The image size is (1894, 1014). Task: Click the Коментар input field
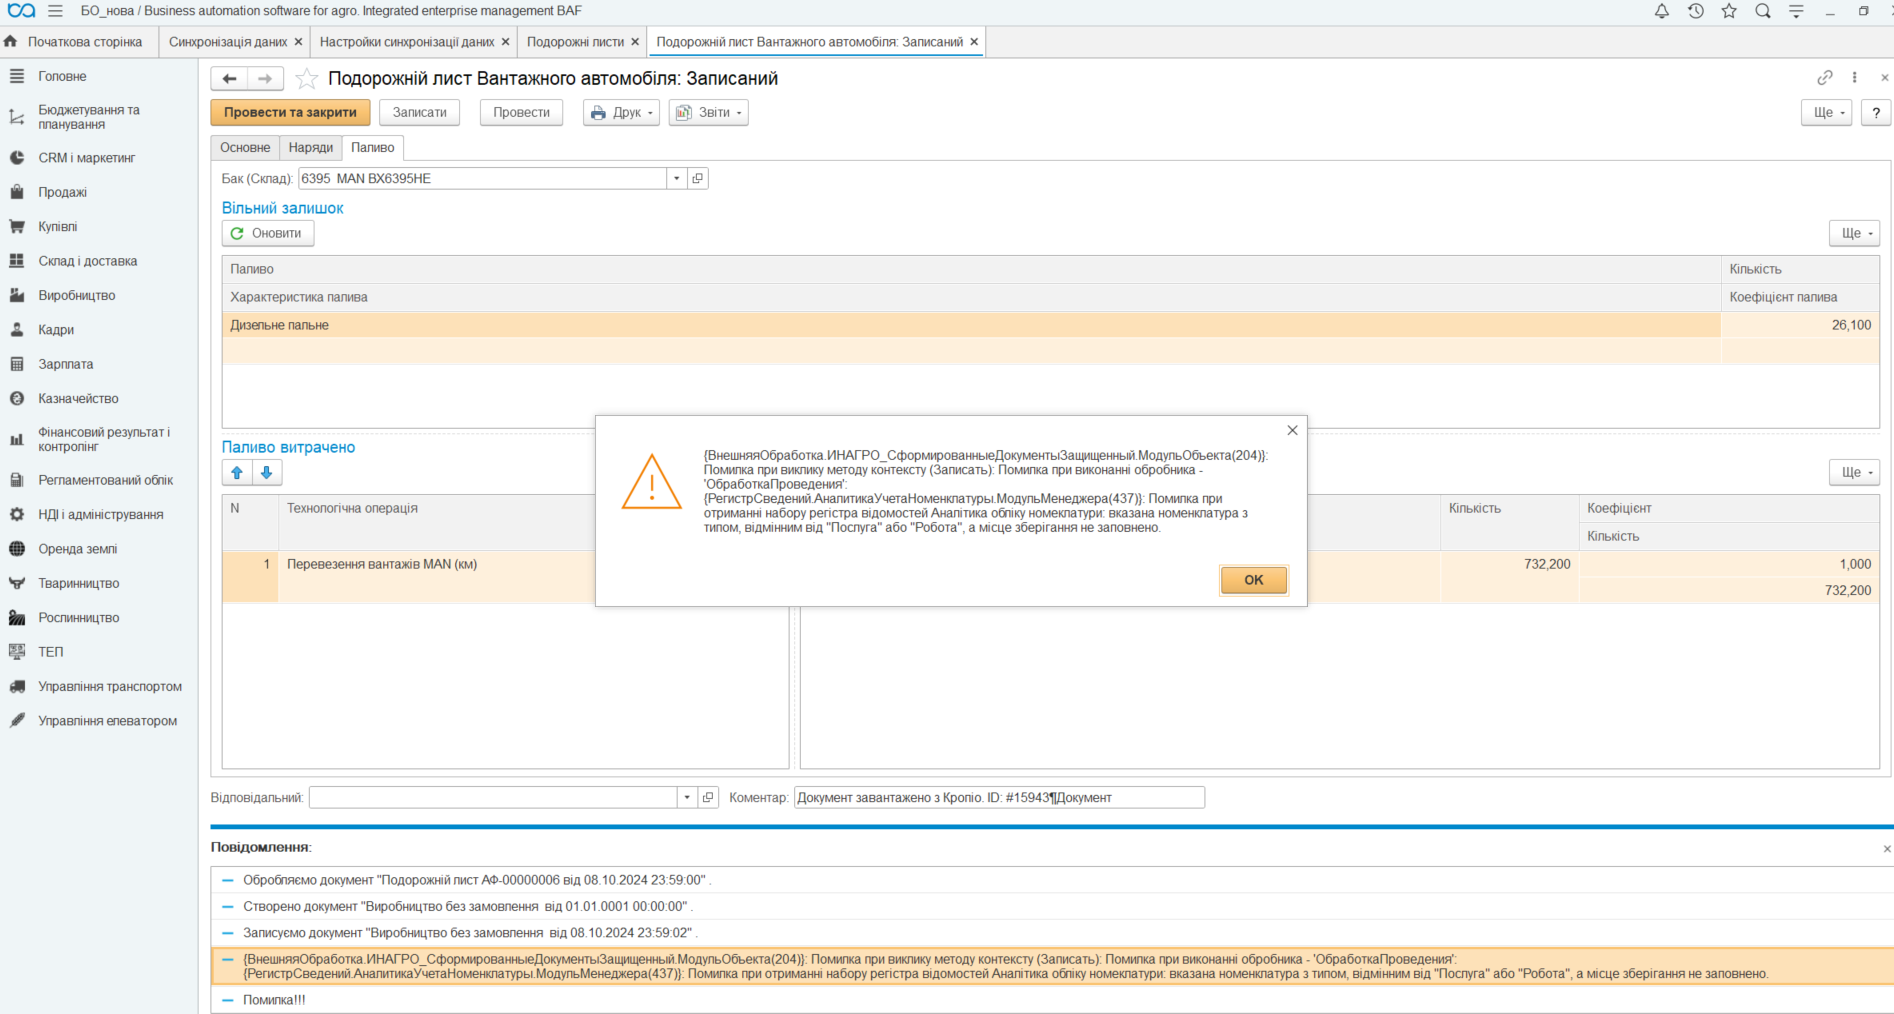(x=999, y=797)
